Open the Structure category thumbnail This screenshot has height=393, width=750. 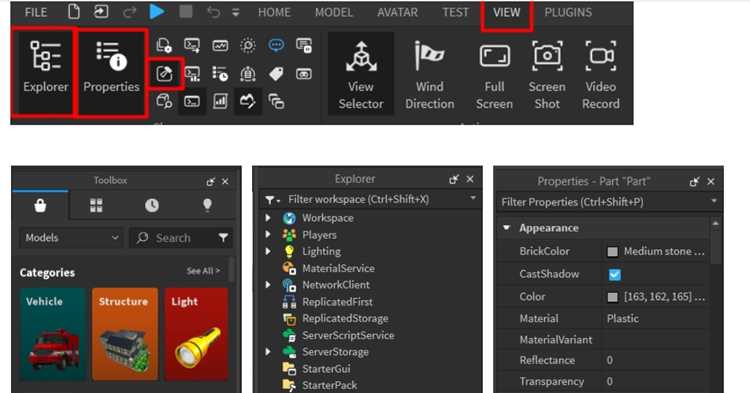click(x=125, y=334)
